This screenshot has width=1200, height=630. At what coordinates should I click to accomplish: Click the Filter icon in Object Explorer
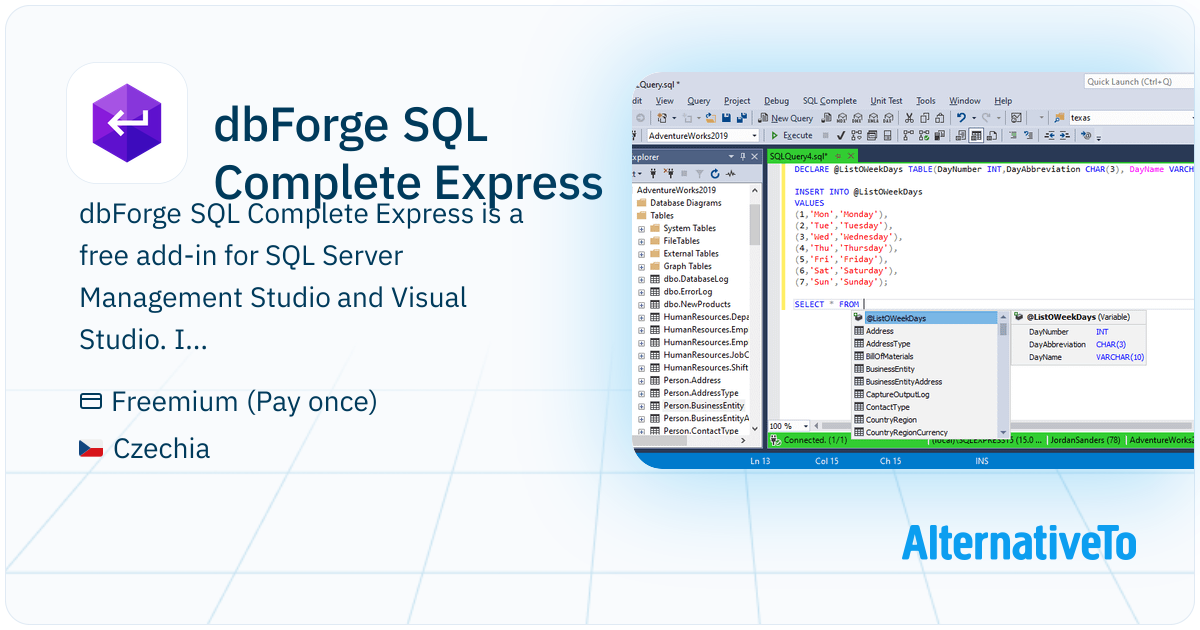click(x=699, y=174)
